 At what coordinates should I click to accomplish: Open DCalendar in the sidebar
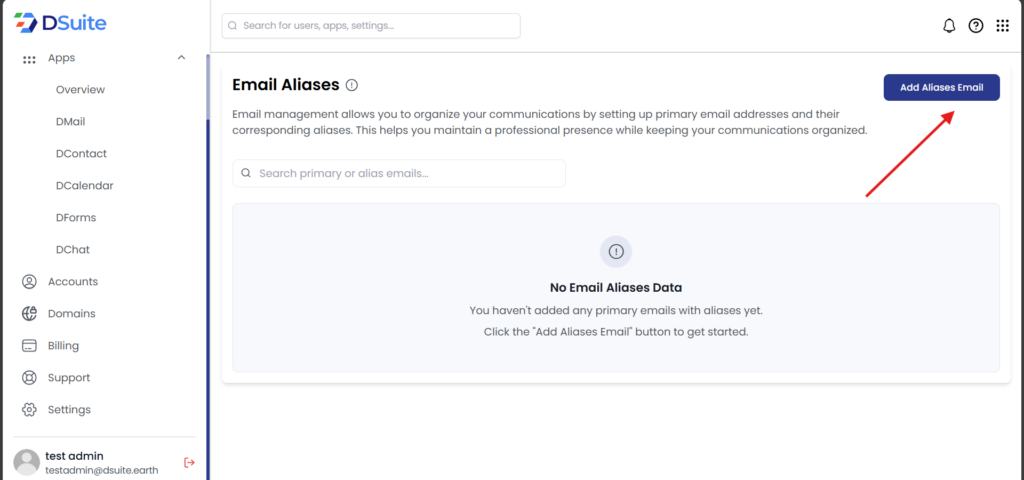(x=84, y=186)
